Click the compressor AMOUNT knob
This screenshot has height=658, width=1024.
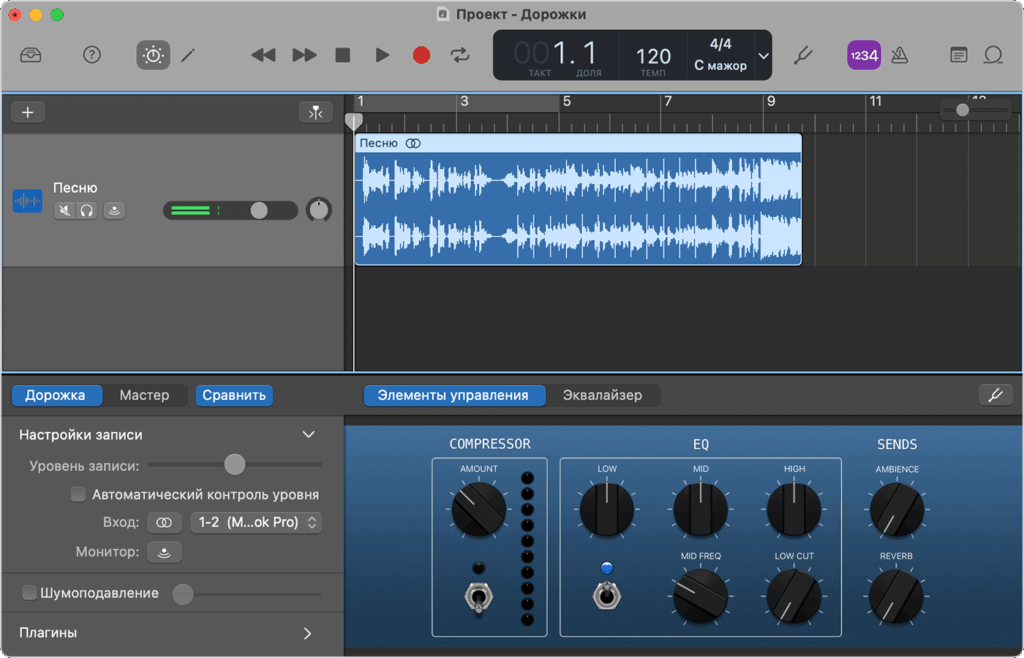pos(479,509)
